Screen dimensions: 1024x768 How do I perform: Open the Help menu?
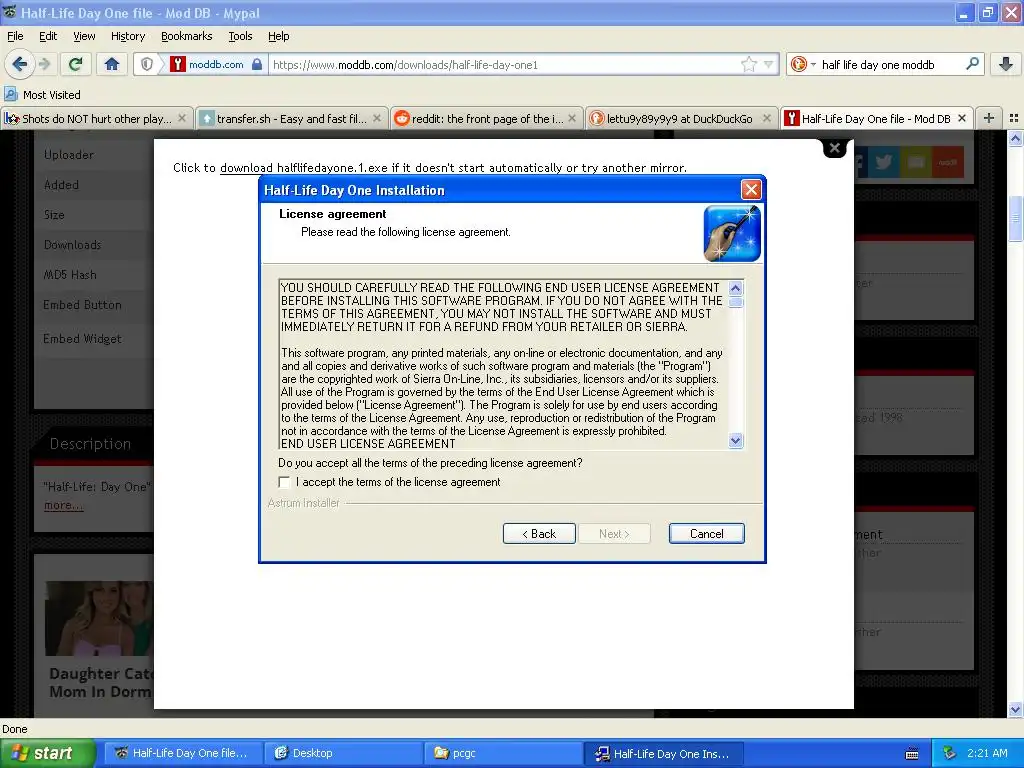click(278, 36)
